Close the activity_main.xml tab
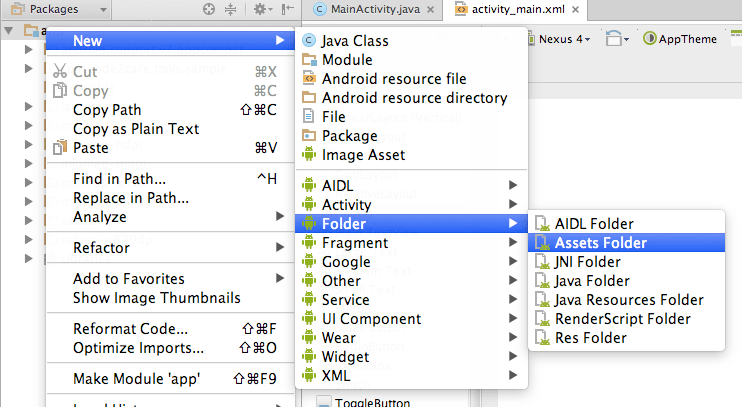The height and width of the screenshot is (407, 742). (575, 9)
